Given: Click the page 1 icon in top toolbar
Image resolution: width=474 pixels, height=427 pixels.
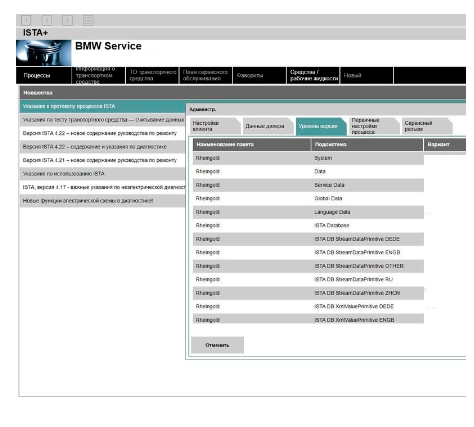Looking at the screenshot, I should (x=26, y=21).
